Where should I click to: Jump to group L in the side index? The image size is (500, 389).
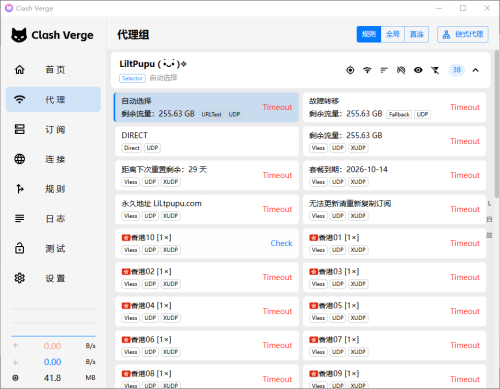click(489, 203)
